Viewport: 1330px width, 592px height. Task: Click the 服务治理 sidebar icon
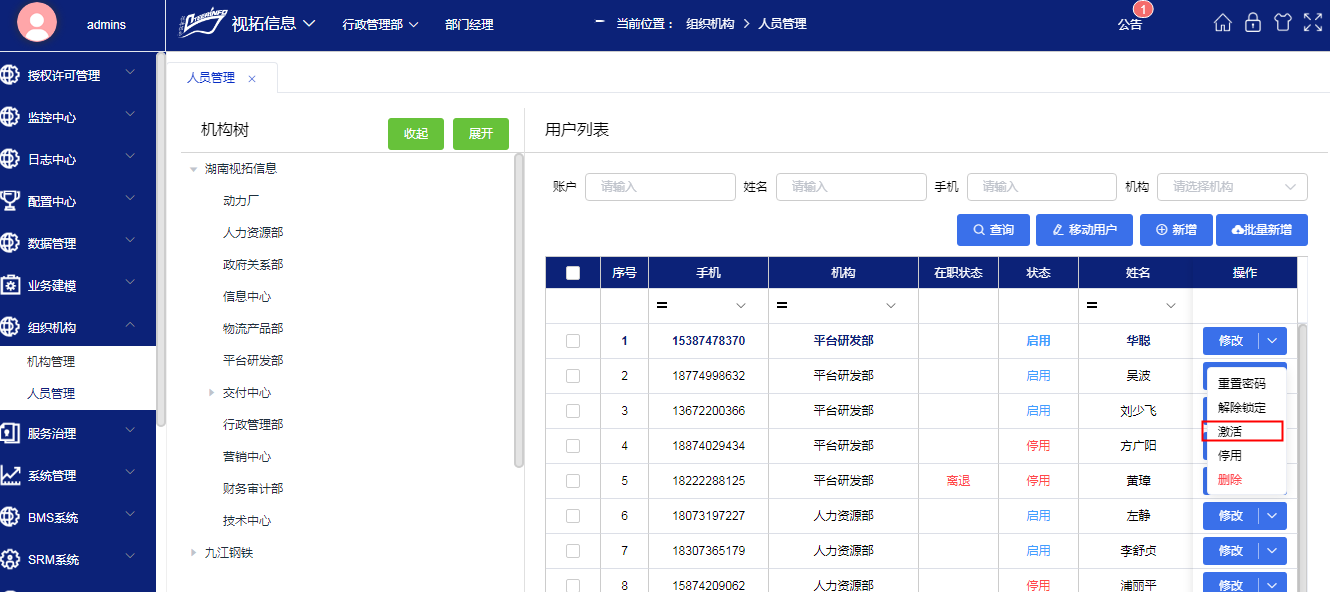(10, 433)
